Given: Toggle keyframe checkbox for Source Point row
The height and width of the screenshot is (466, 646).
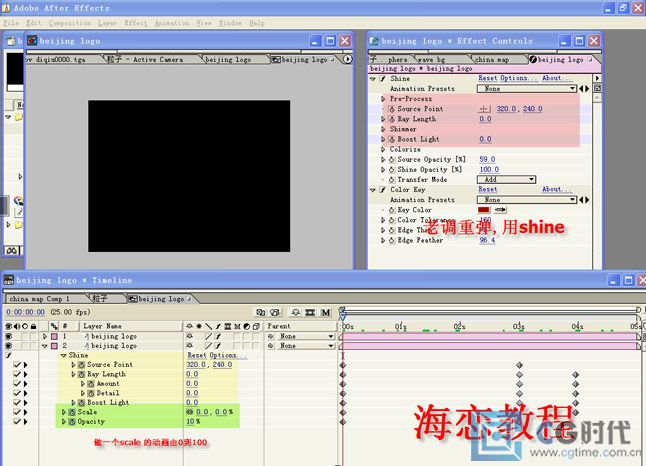Looking at the screenshot, I should tap(17, 365).
